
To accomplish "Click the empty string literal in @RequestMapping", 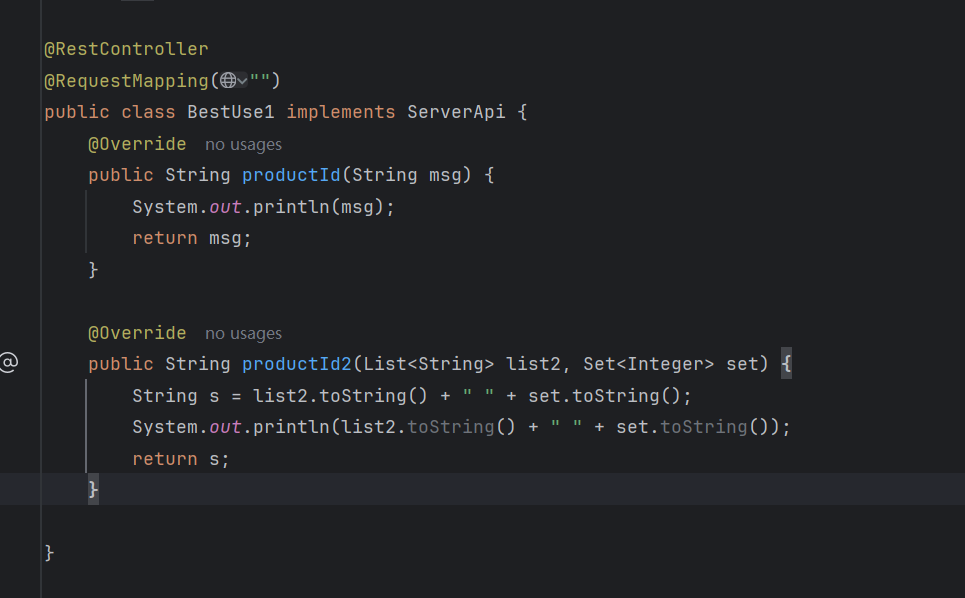I will pyautogui.click(x=260, y=79).
